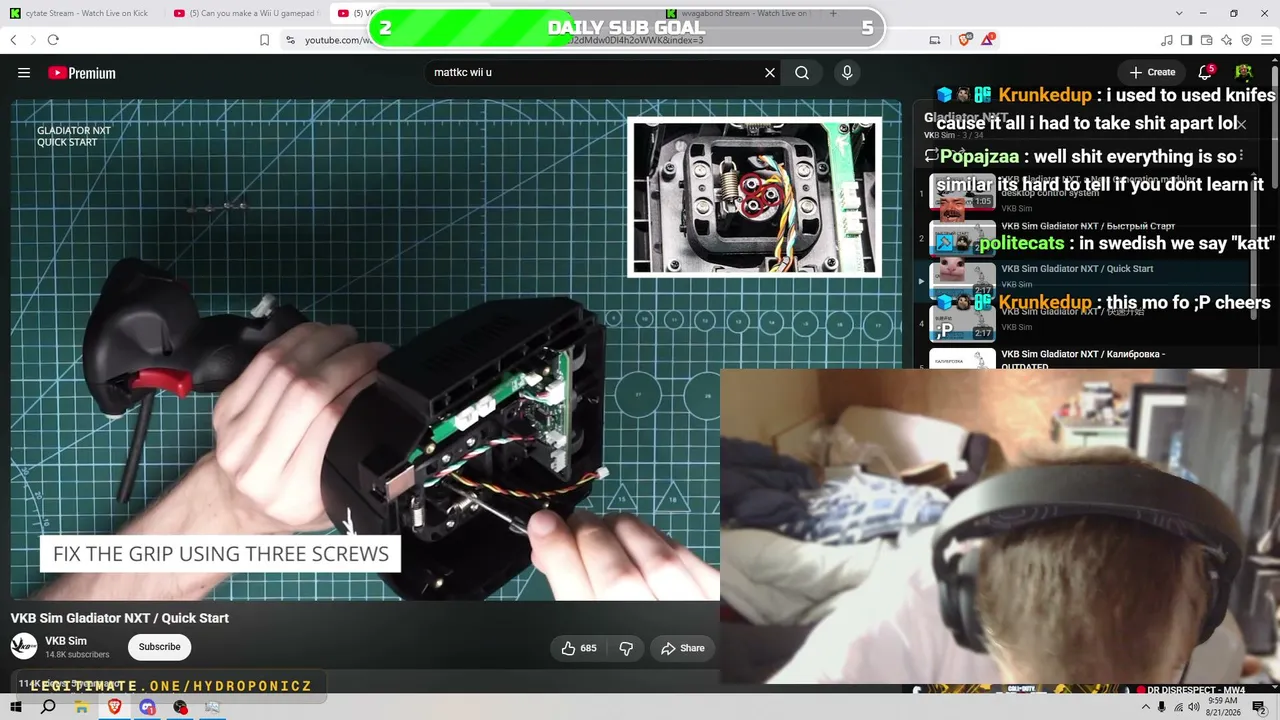This screenshot has width=1280, height=720.
Task: Click the site settings icon in address bar
Action: click(290, 40)
